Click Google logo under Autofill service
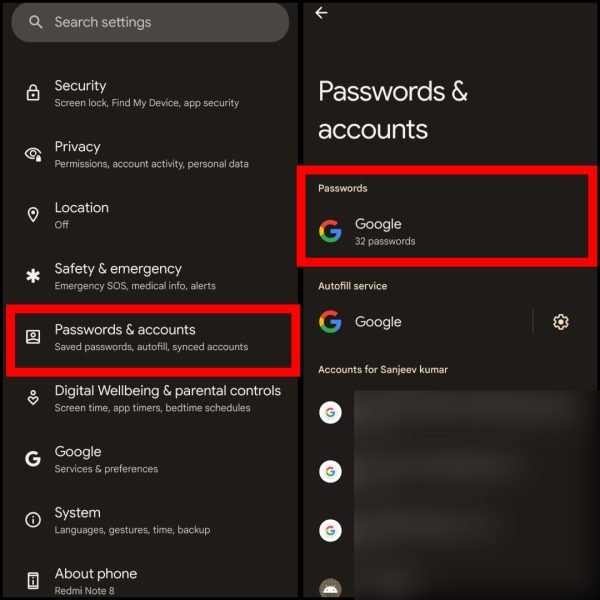 pyautogui.click(x=330, y=321)
